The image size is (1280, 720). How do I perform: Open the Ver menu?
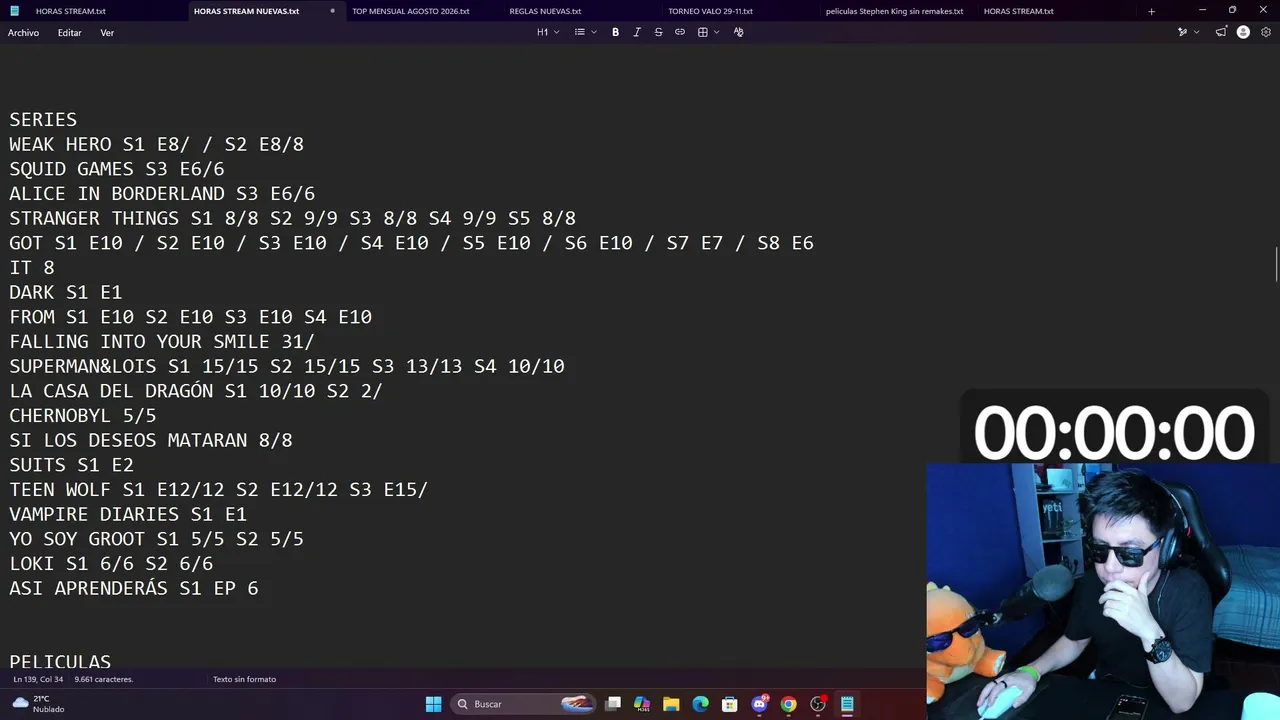107,33
